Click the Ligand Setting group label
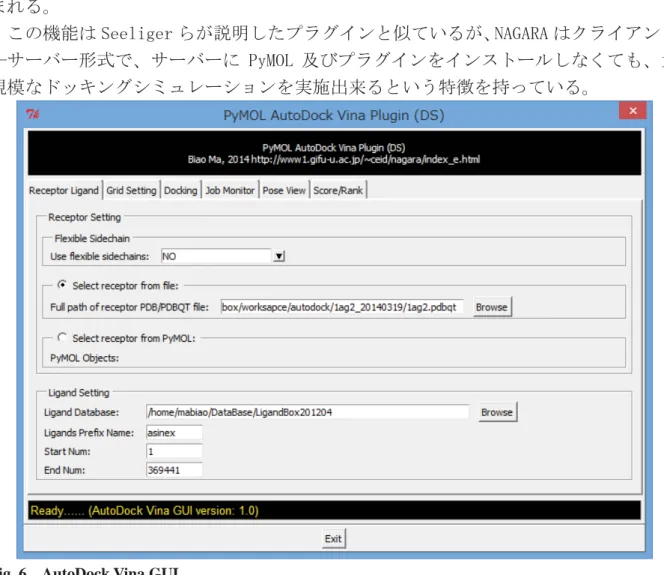The height and width of the screenshot is (575, 664). pyautogui.click(x=79, y=393)
